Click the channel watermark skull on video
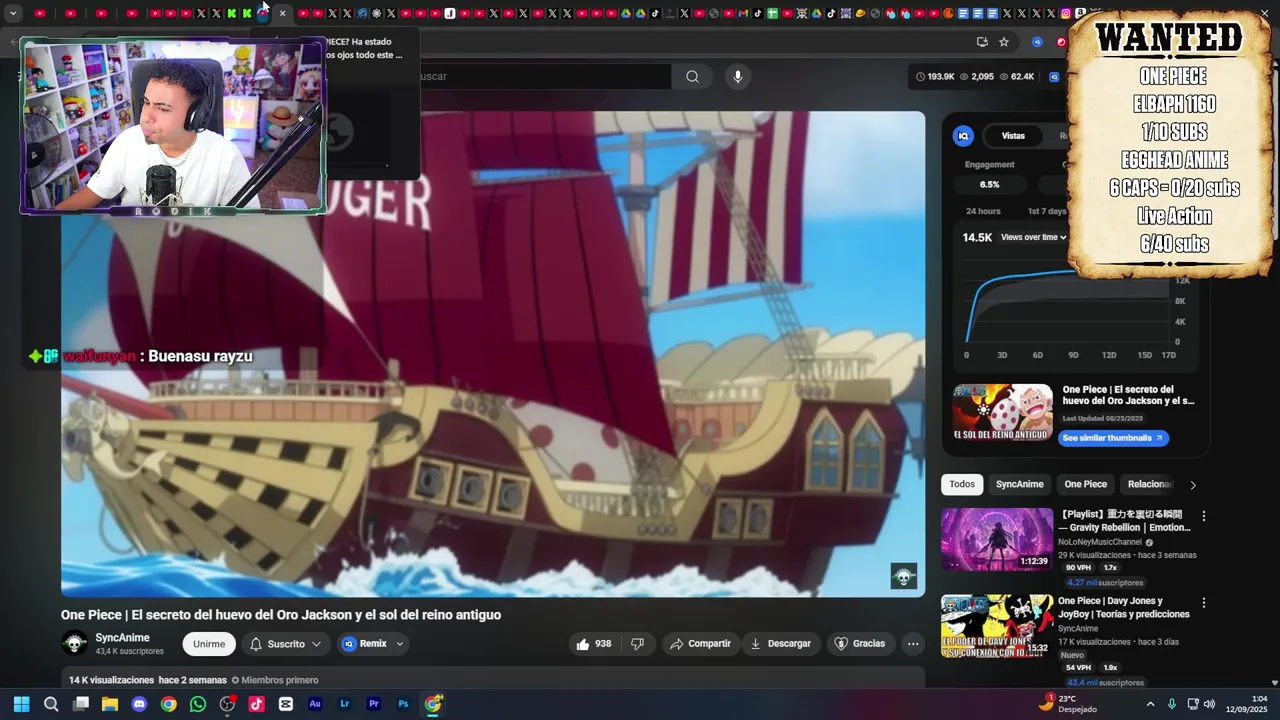The height and width of the screenshot is (720, 1280). 904,577
